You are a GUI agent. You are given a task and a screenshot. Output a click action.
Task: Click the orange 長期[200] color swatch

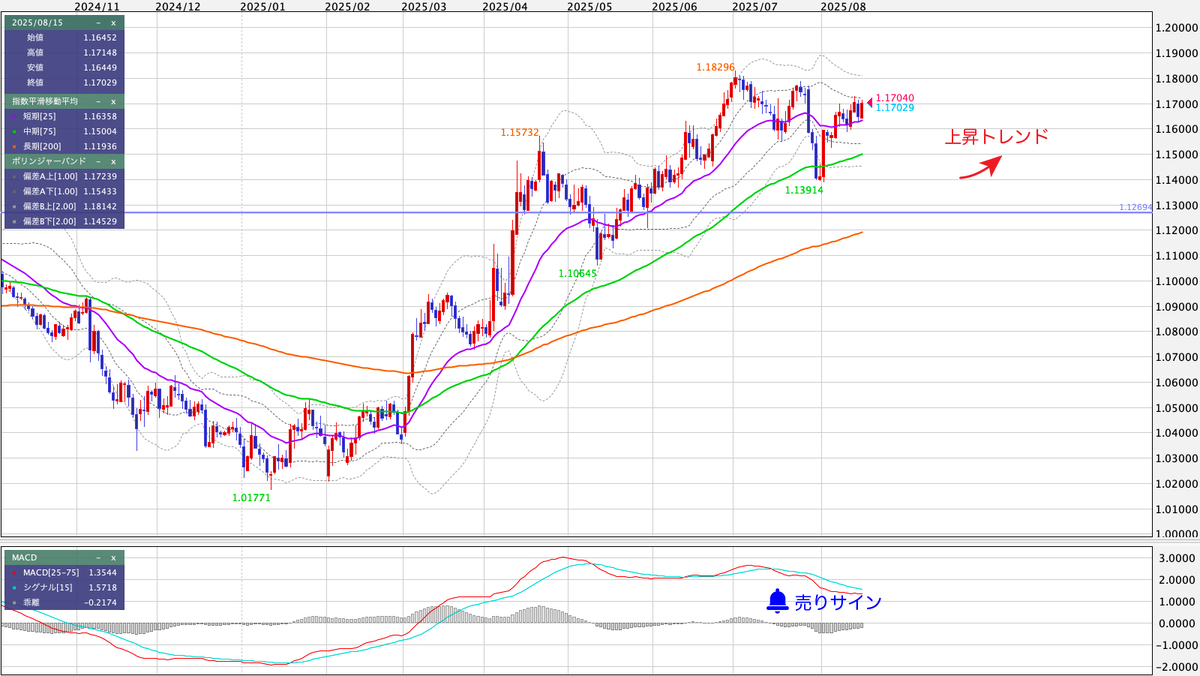pos(15,146)
